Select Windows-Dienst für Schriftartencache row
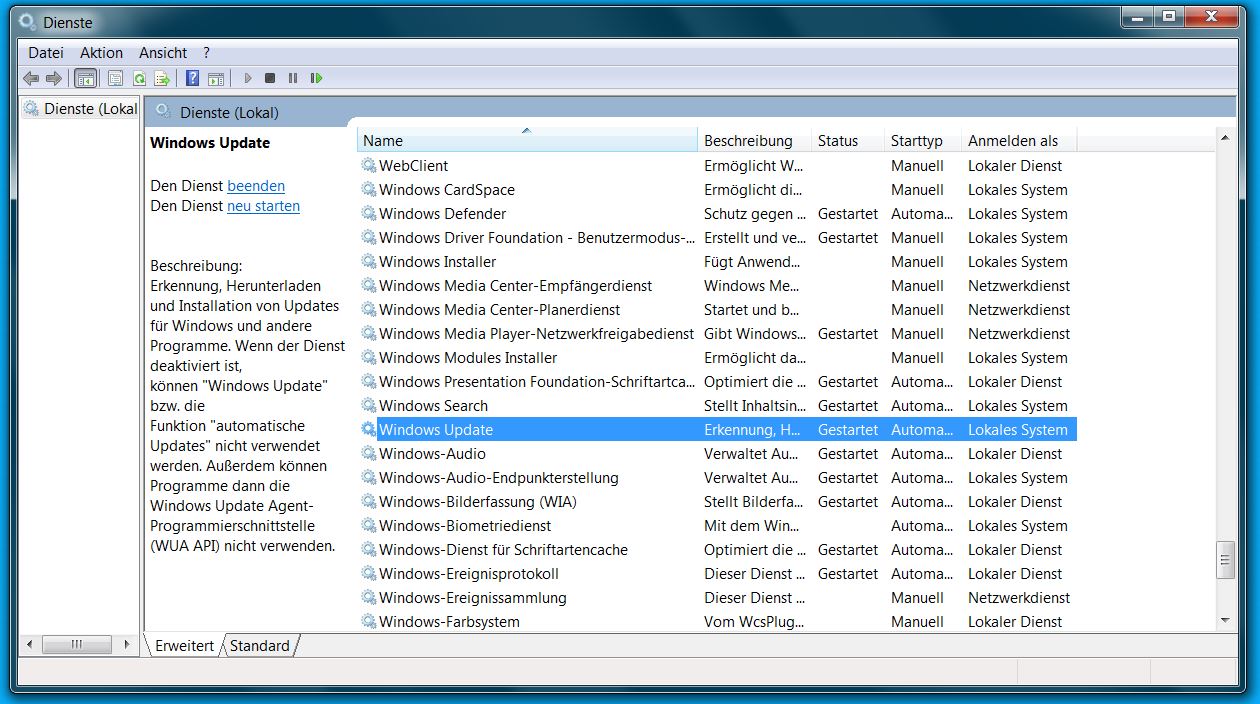The height and width of the screenshot is (704, 1260). point(717,550)
